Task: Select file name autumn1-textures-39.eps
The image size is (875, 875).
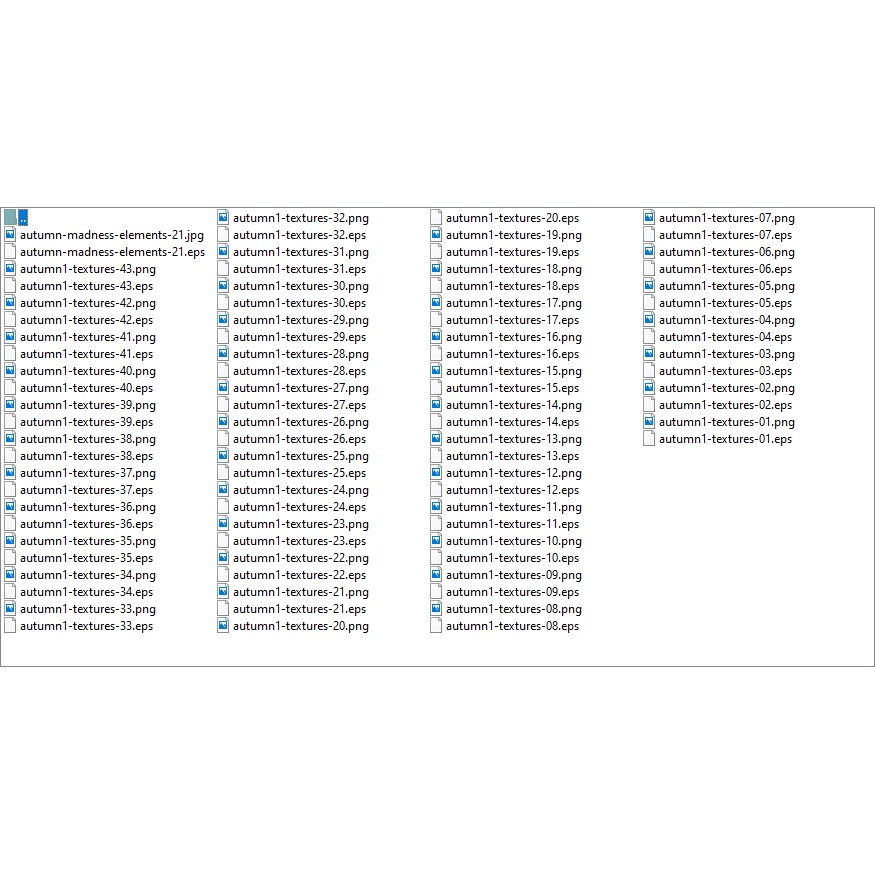Action: tap(86, 422)
